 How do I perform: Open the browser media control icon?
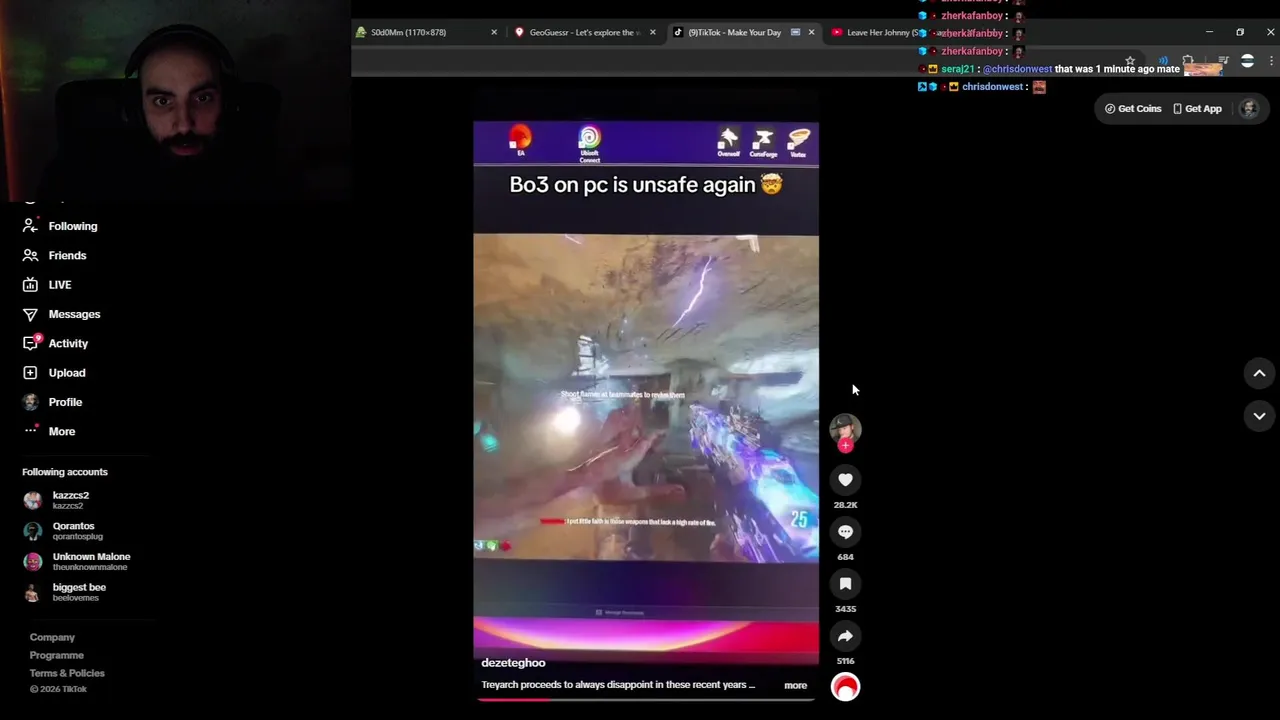[1223, 61]
